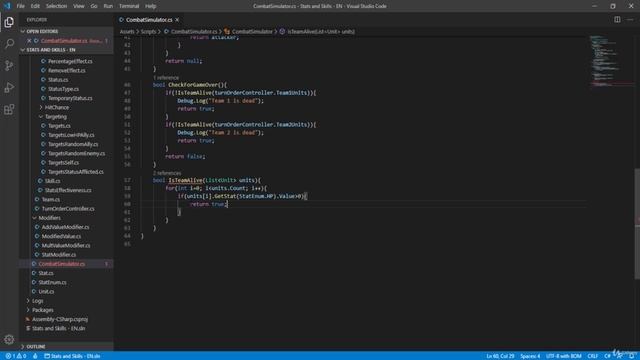The width and height of the screenshot is (640, 360).
Task: Click the VS Code logo icon
Action: click(x=7, y=6)
